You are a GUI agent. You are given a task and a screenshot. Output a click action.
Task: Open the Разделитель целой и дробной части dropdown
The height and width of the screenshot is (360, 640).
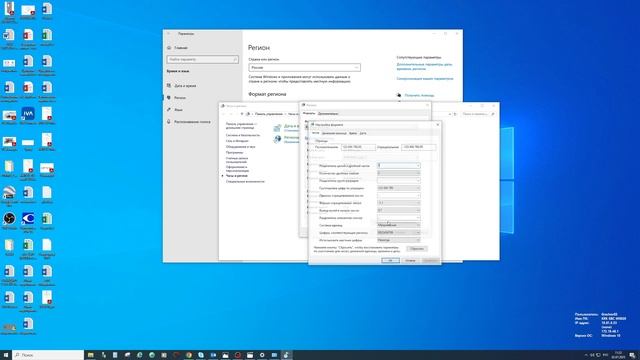tap(398, 165)
